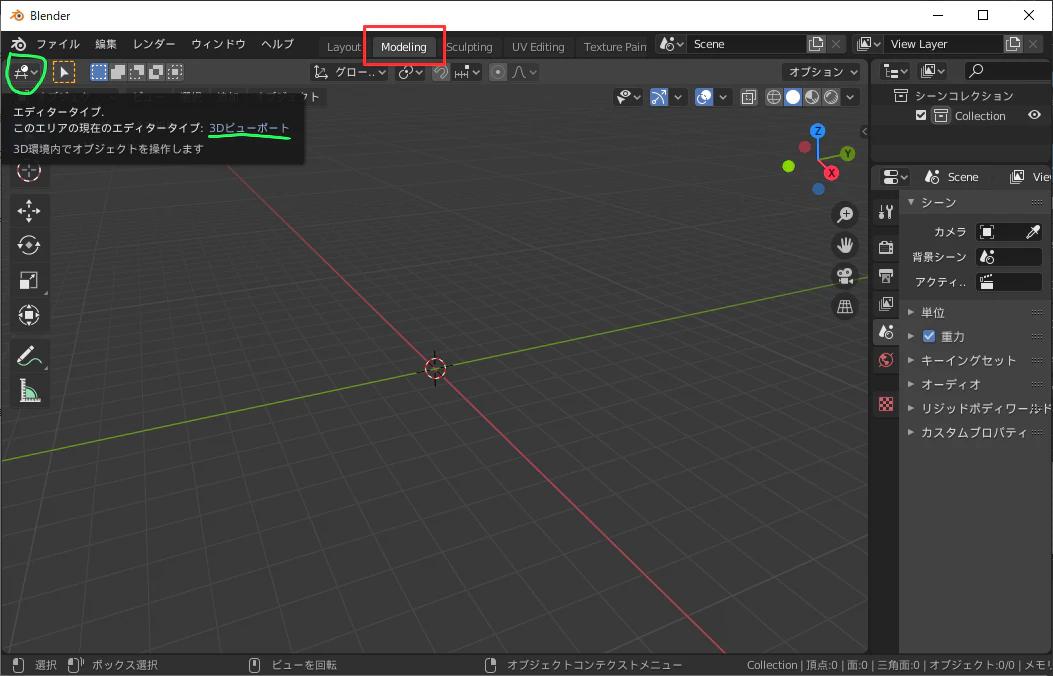Image resolution: width=1053 pixels, height=676 pixels.
Task: Select the Rotate tool in the left toolbar
Action: (29, 245)
